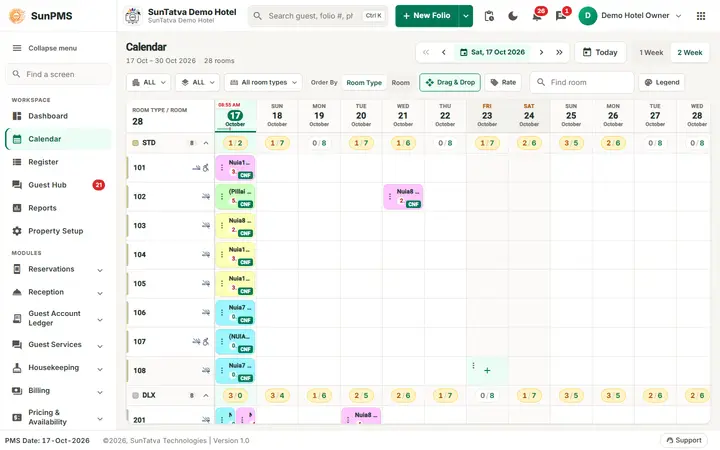Click the SunTatva hotel logo icon

point(133,16)
